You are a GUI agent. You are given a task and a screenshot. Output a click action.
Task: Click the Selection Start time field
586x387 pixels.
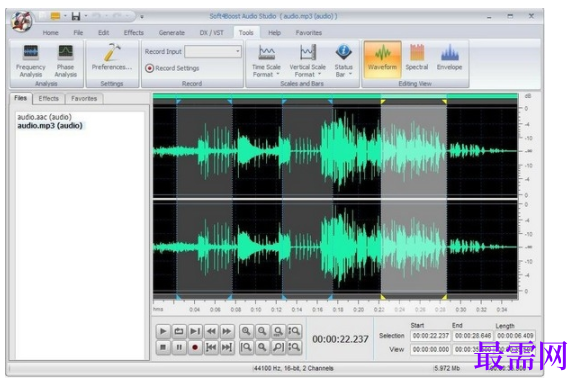click(431, 336)
